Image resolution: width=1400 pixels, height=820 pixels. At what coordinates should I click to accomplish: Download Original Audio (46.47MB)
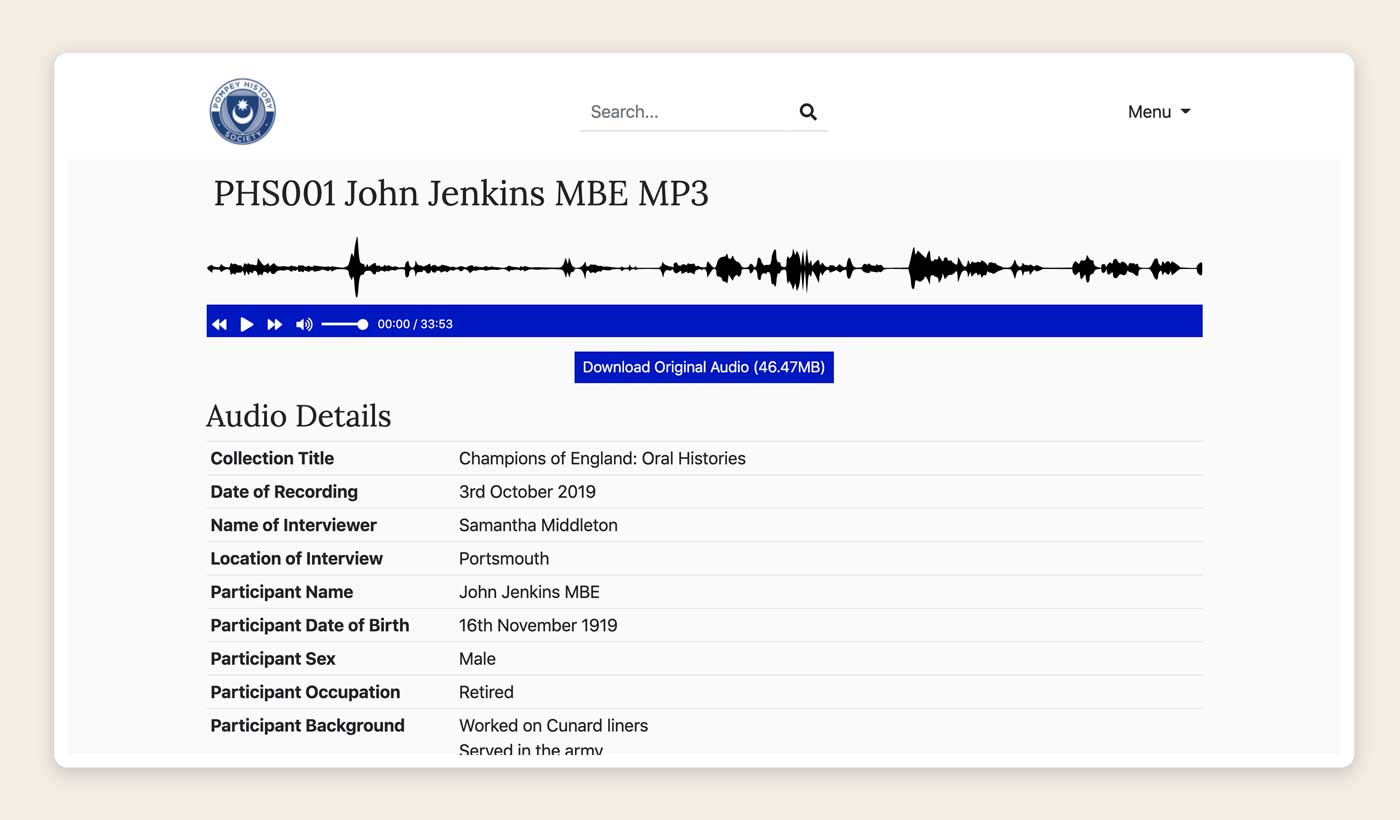point(703,367)
